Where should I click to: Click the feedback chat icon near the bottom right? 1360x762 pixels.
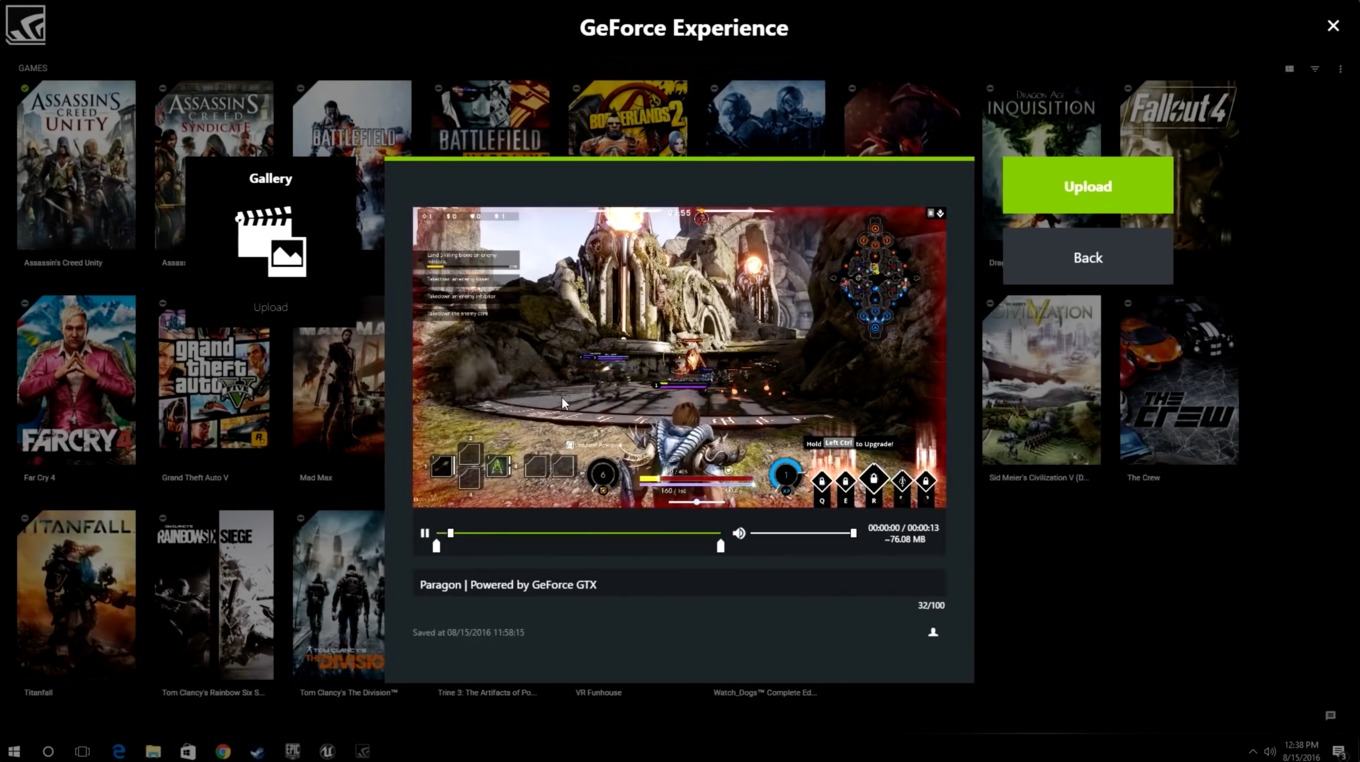point(1330,716)
